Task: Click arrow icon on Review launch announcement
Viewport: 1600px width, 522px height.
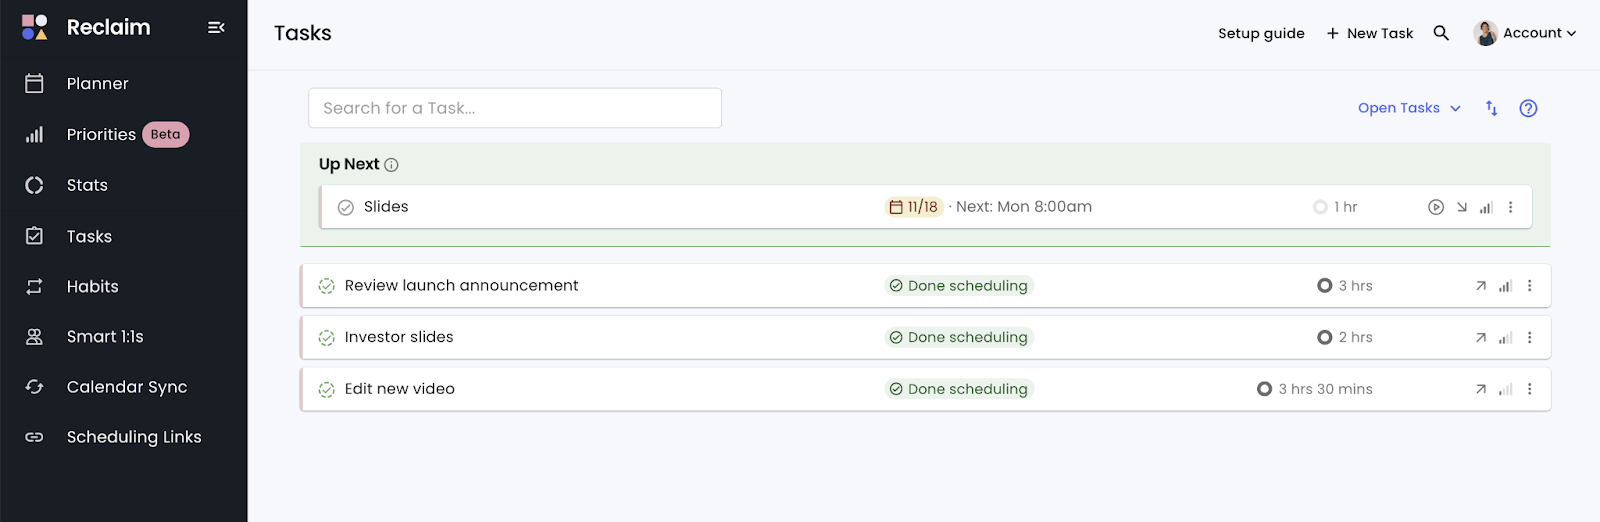Action: [x=1481, y=286]
